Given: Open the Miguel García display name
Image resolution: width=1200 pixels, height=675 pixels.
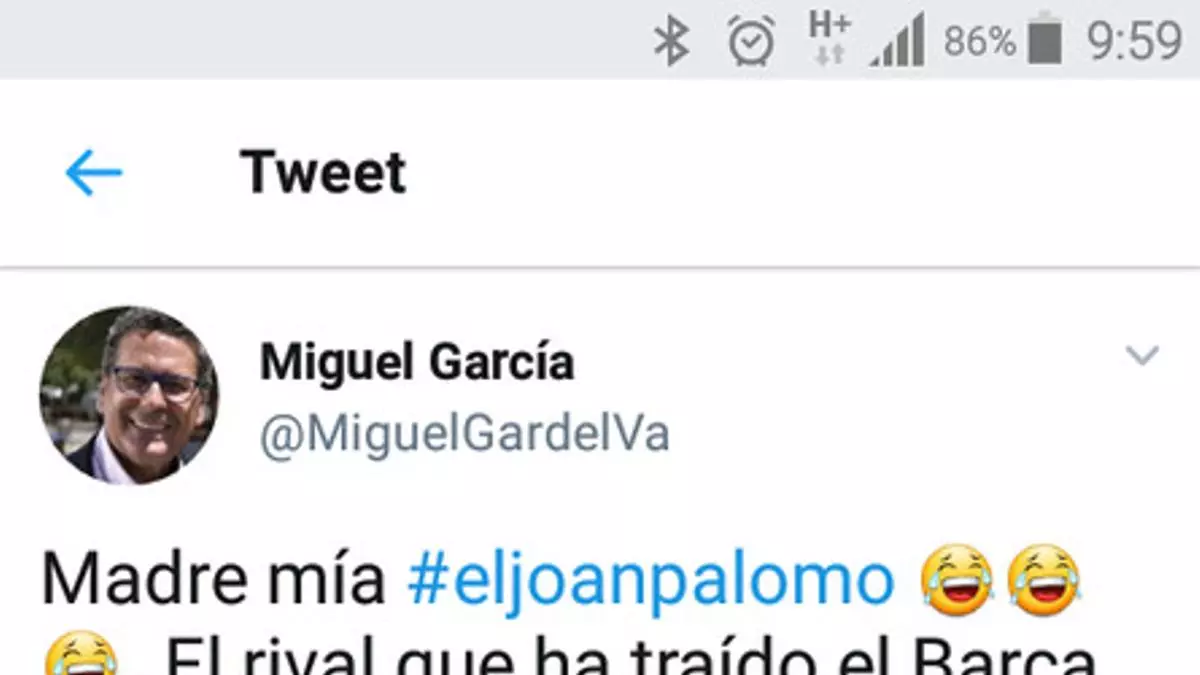Looking at the screenshot, I should click(x=417, y=362).
